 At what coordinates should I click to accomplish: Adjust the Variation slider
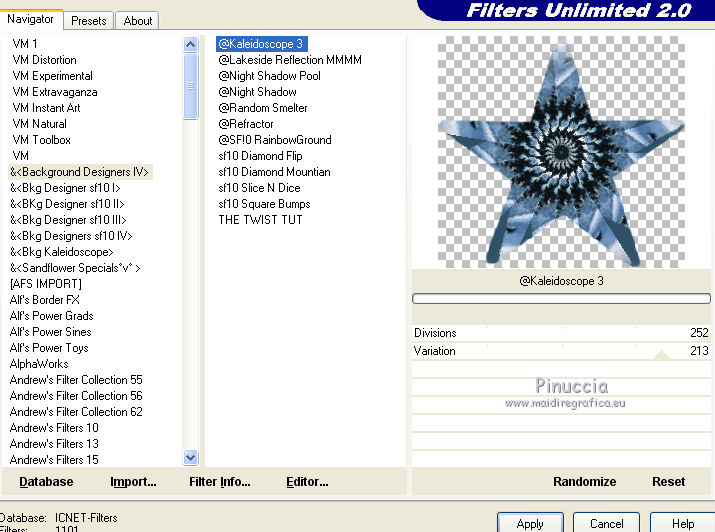pyautogui.click(x=561, y=351)
